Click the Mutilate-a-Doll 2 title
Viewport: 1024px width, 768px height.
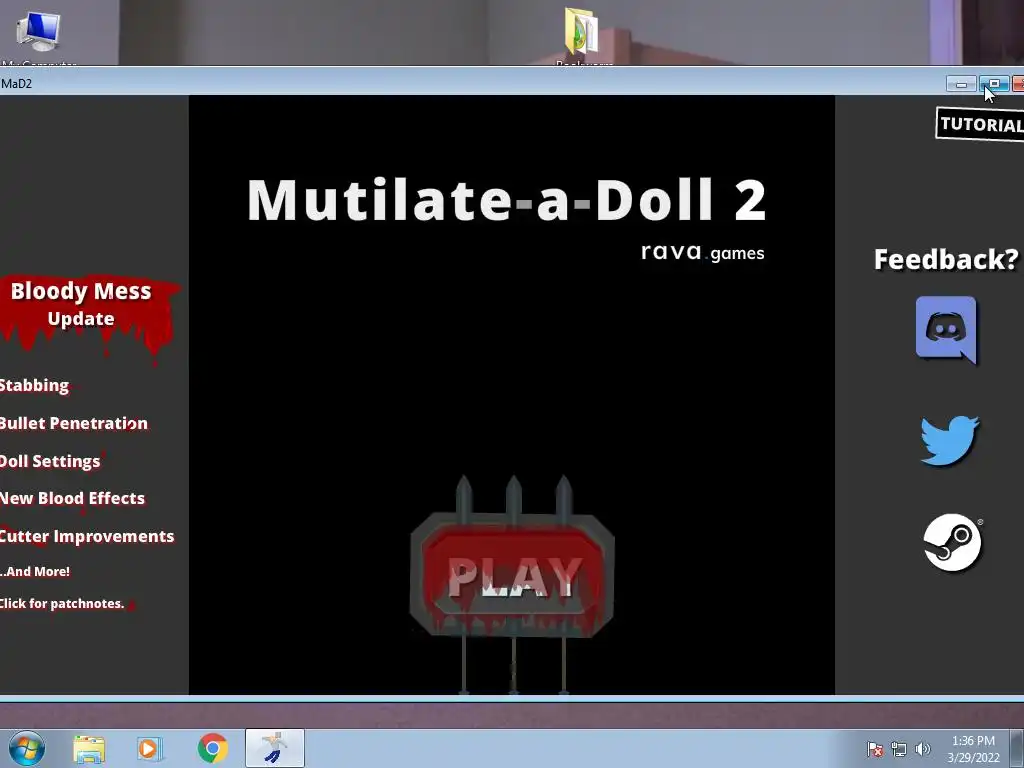point(507,200)
